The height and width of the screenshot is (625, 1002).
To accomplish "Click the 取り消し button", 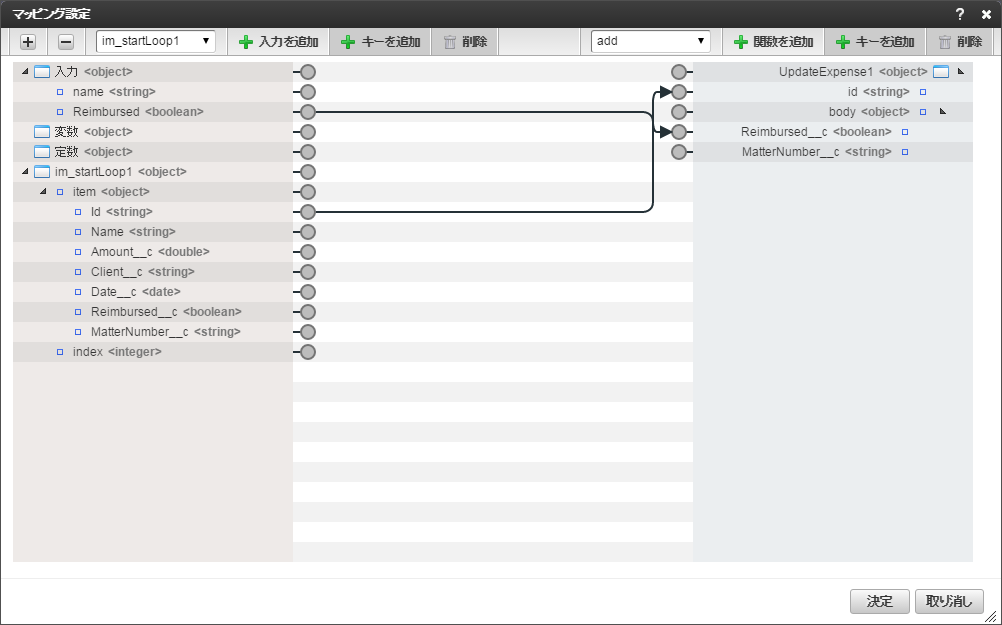I will pos(949,601).
